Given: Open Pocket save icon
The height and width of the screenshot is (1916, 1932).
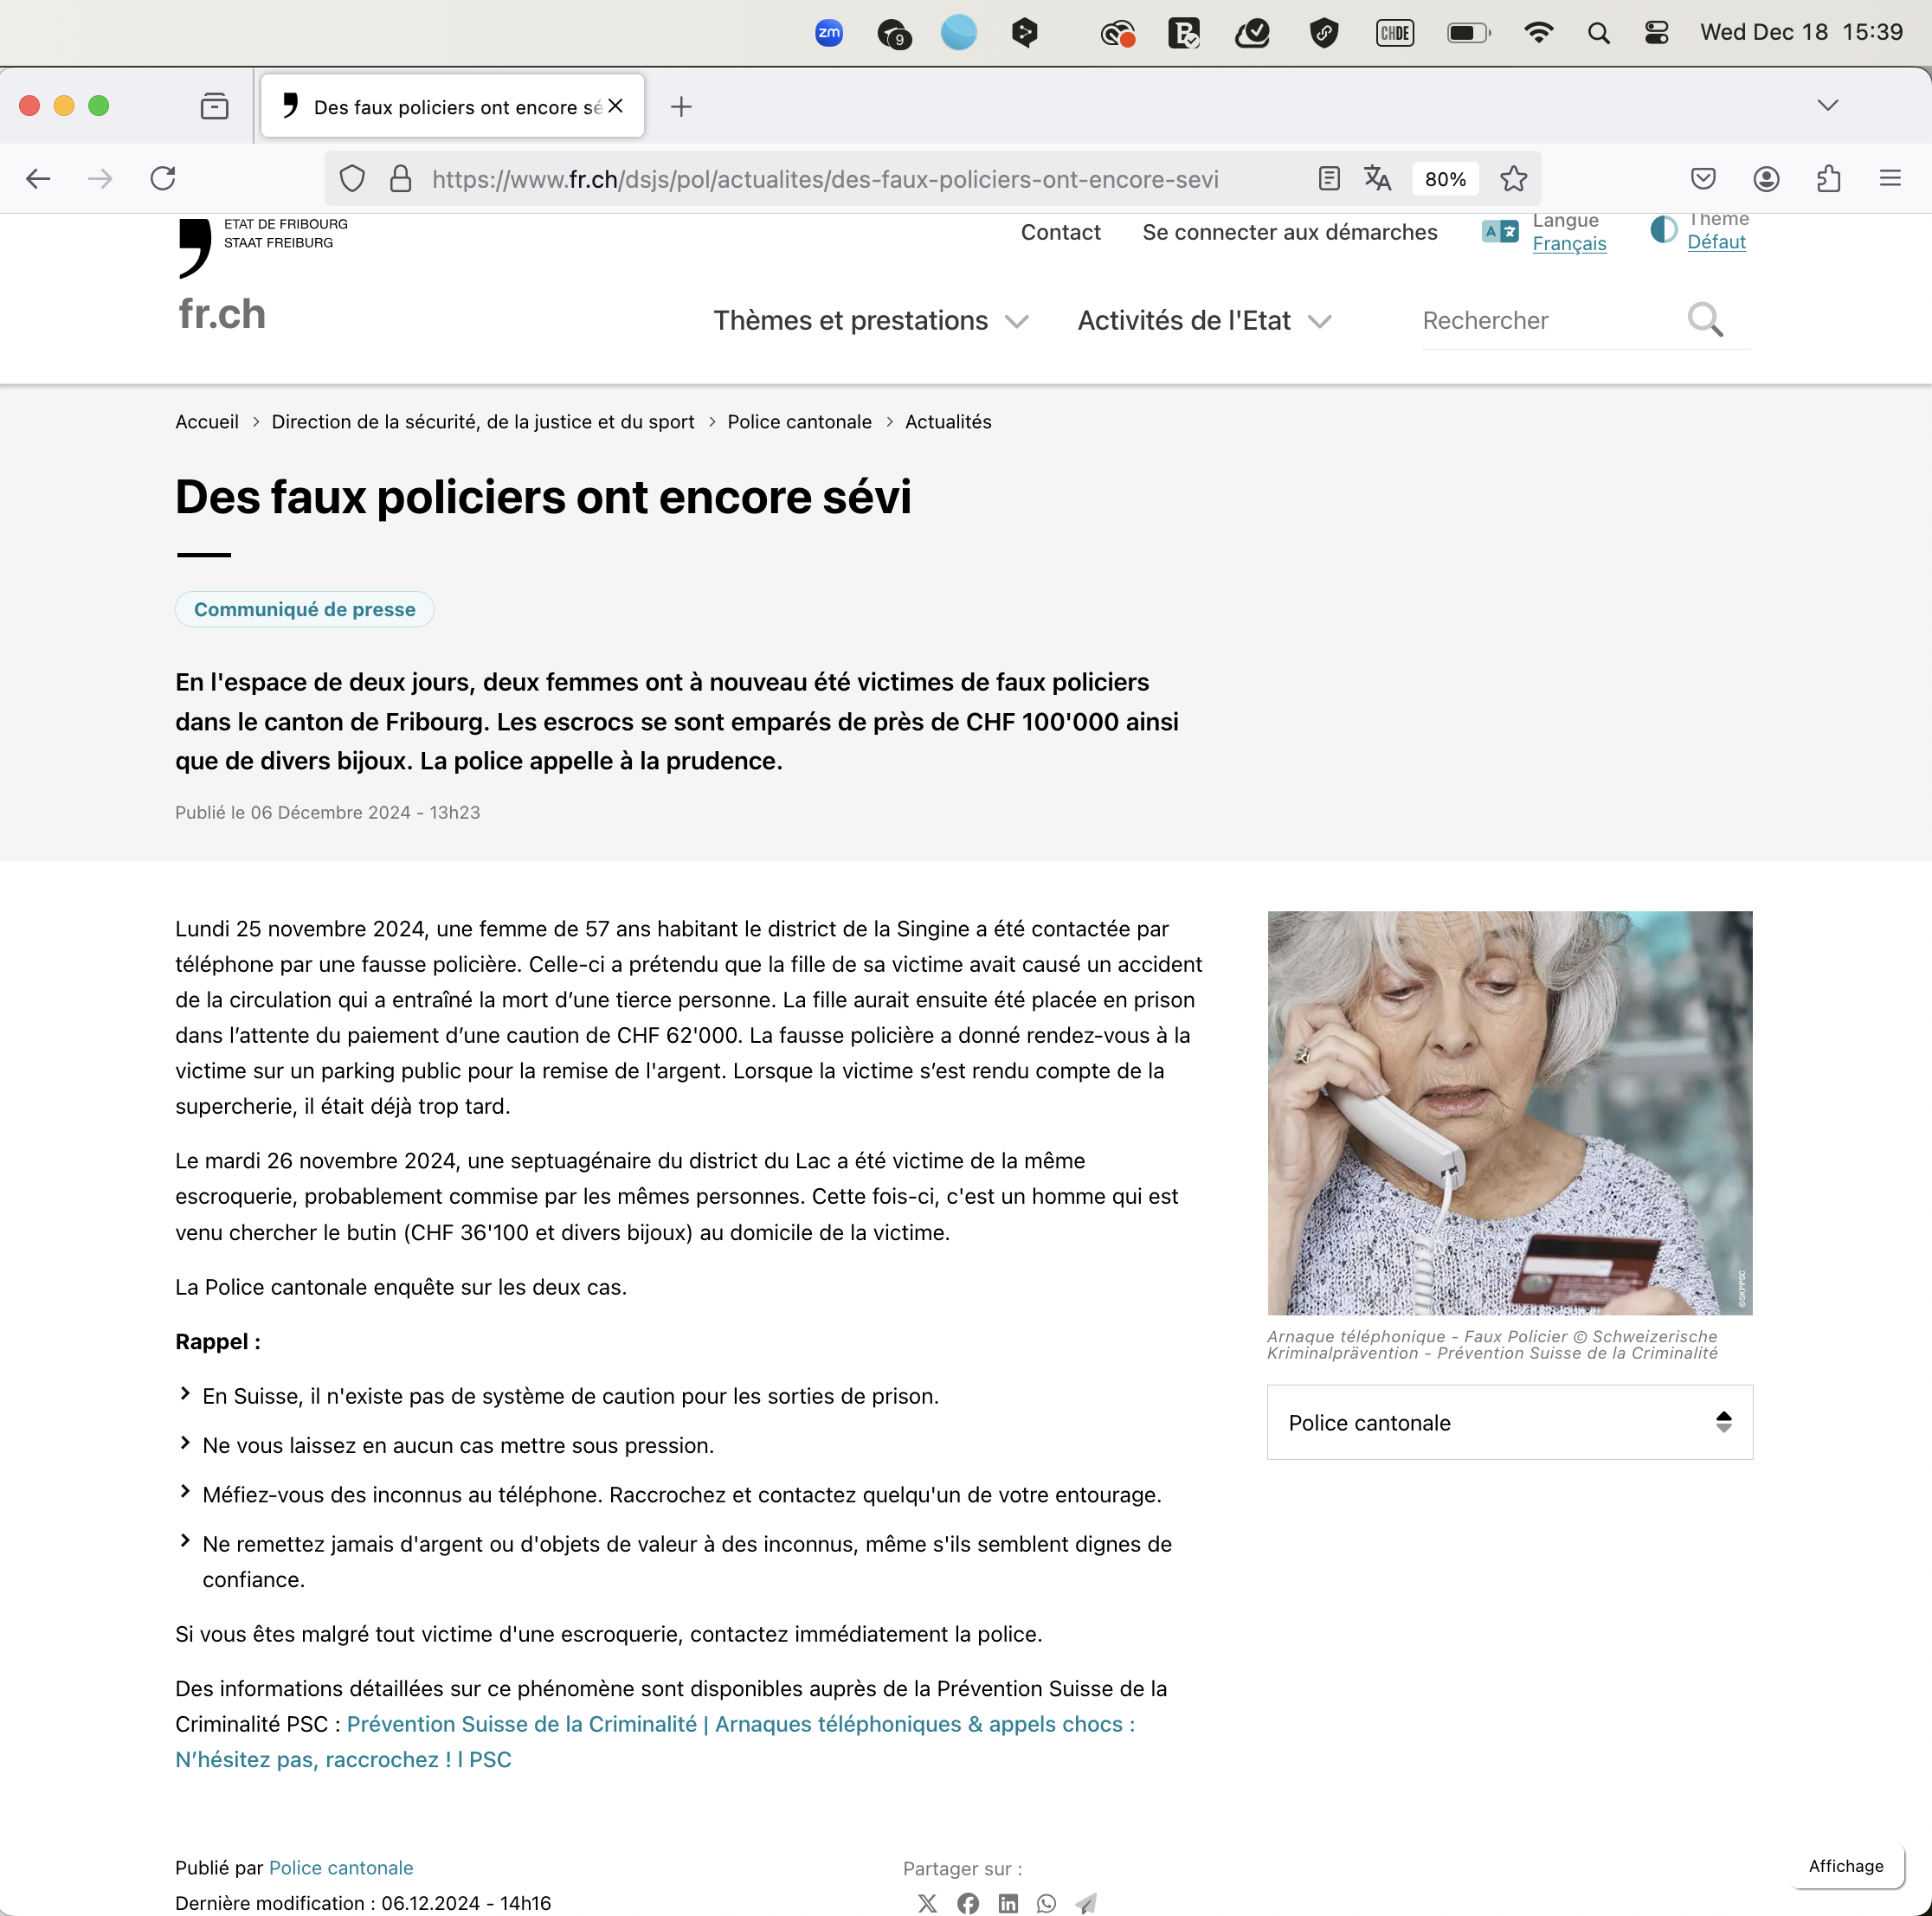Looking at the screenshot, I should click(x=1703, y=179).
